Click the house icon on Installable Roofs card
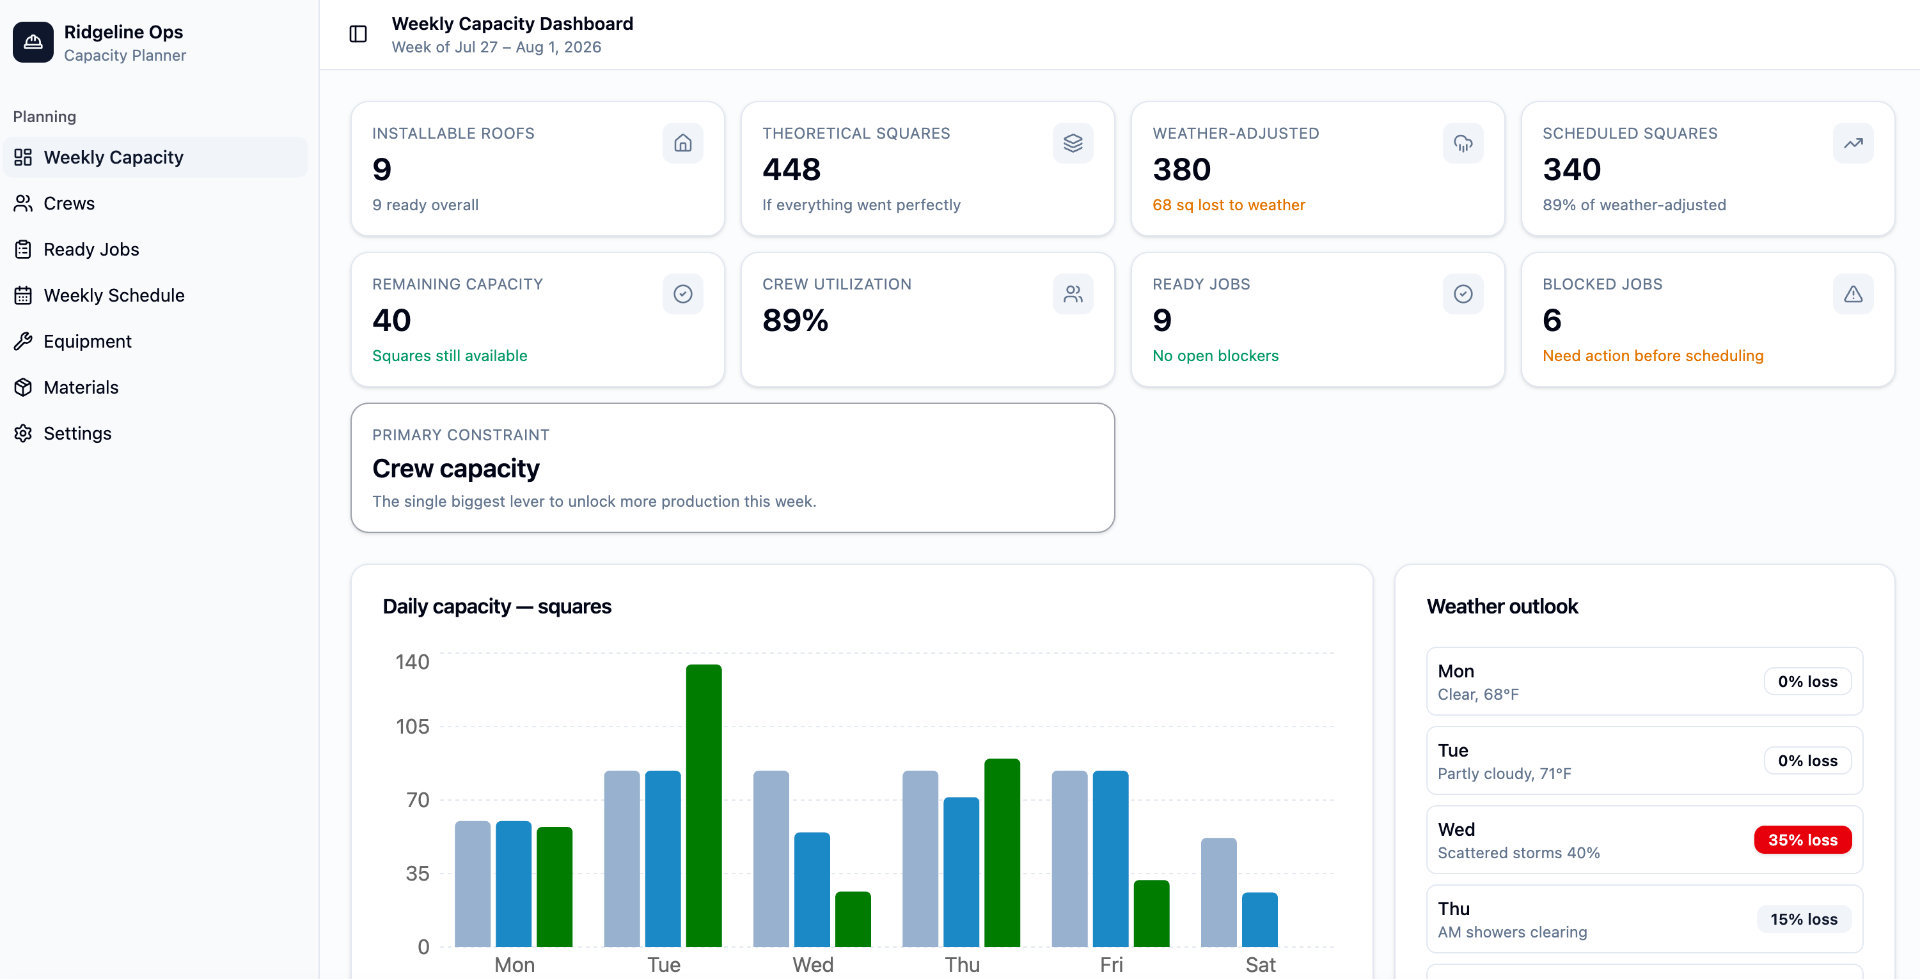This screenshot has height=979, width=1920. coord(683,143)
